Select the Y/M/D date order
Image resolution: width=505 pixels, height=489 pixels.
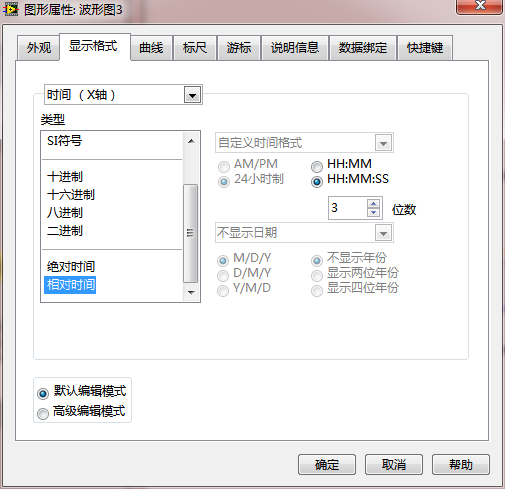[223, 291]
